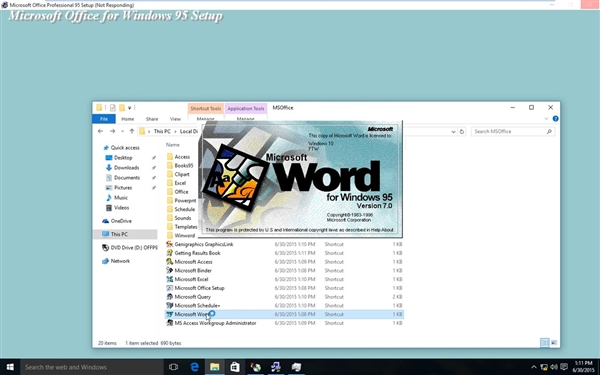Select the Microsoft Query shortcut icon
The height and width of the screenshot is (375, 600).
(x=170, y=297)
